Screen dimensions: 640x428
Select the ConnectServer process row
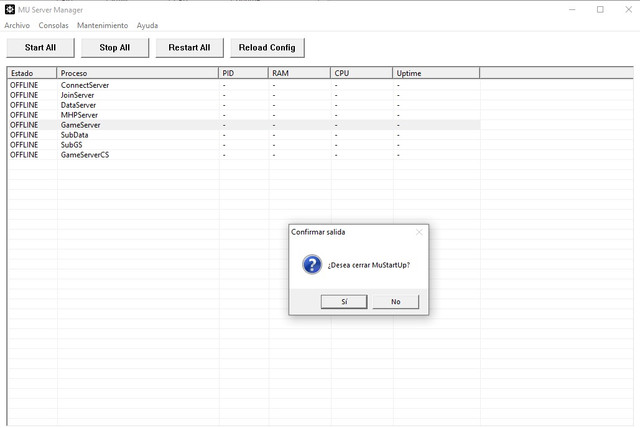[244, 85]
